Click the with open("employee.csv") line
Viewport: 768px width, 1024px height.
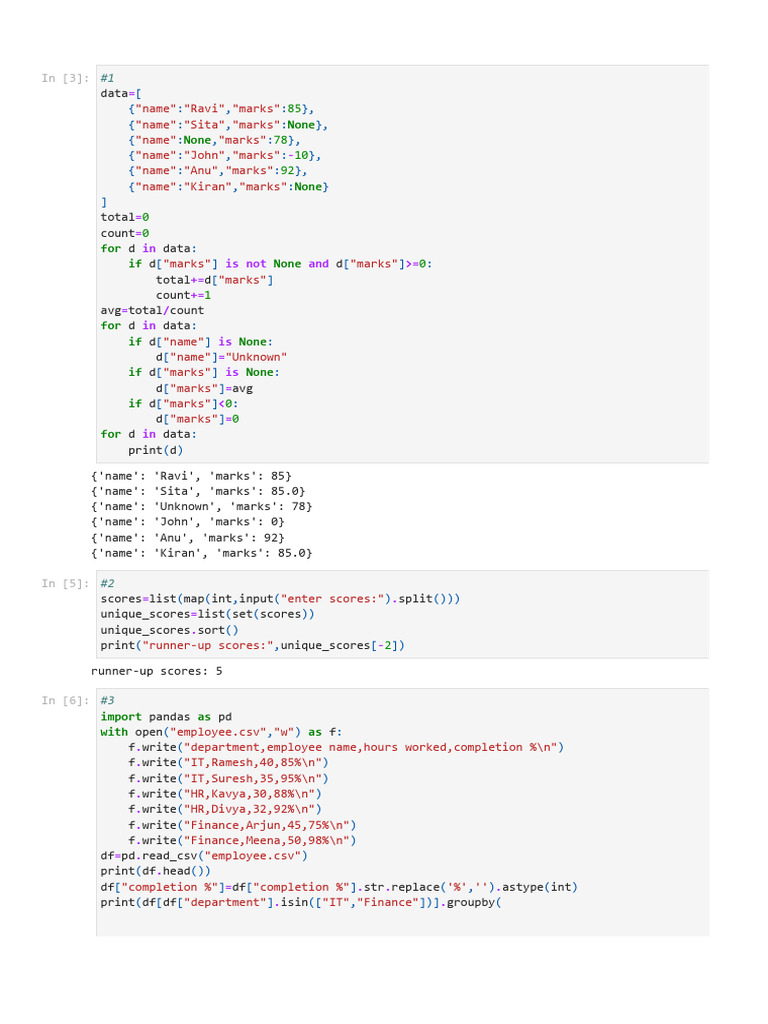coord(221,732)
